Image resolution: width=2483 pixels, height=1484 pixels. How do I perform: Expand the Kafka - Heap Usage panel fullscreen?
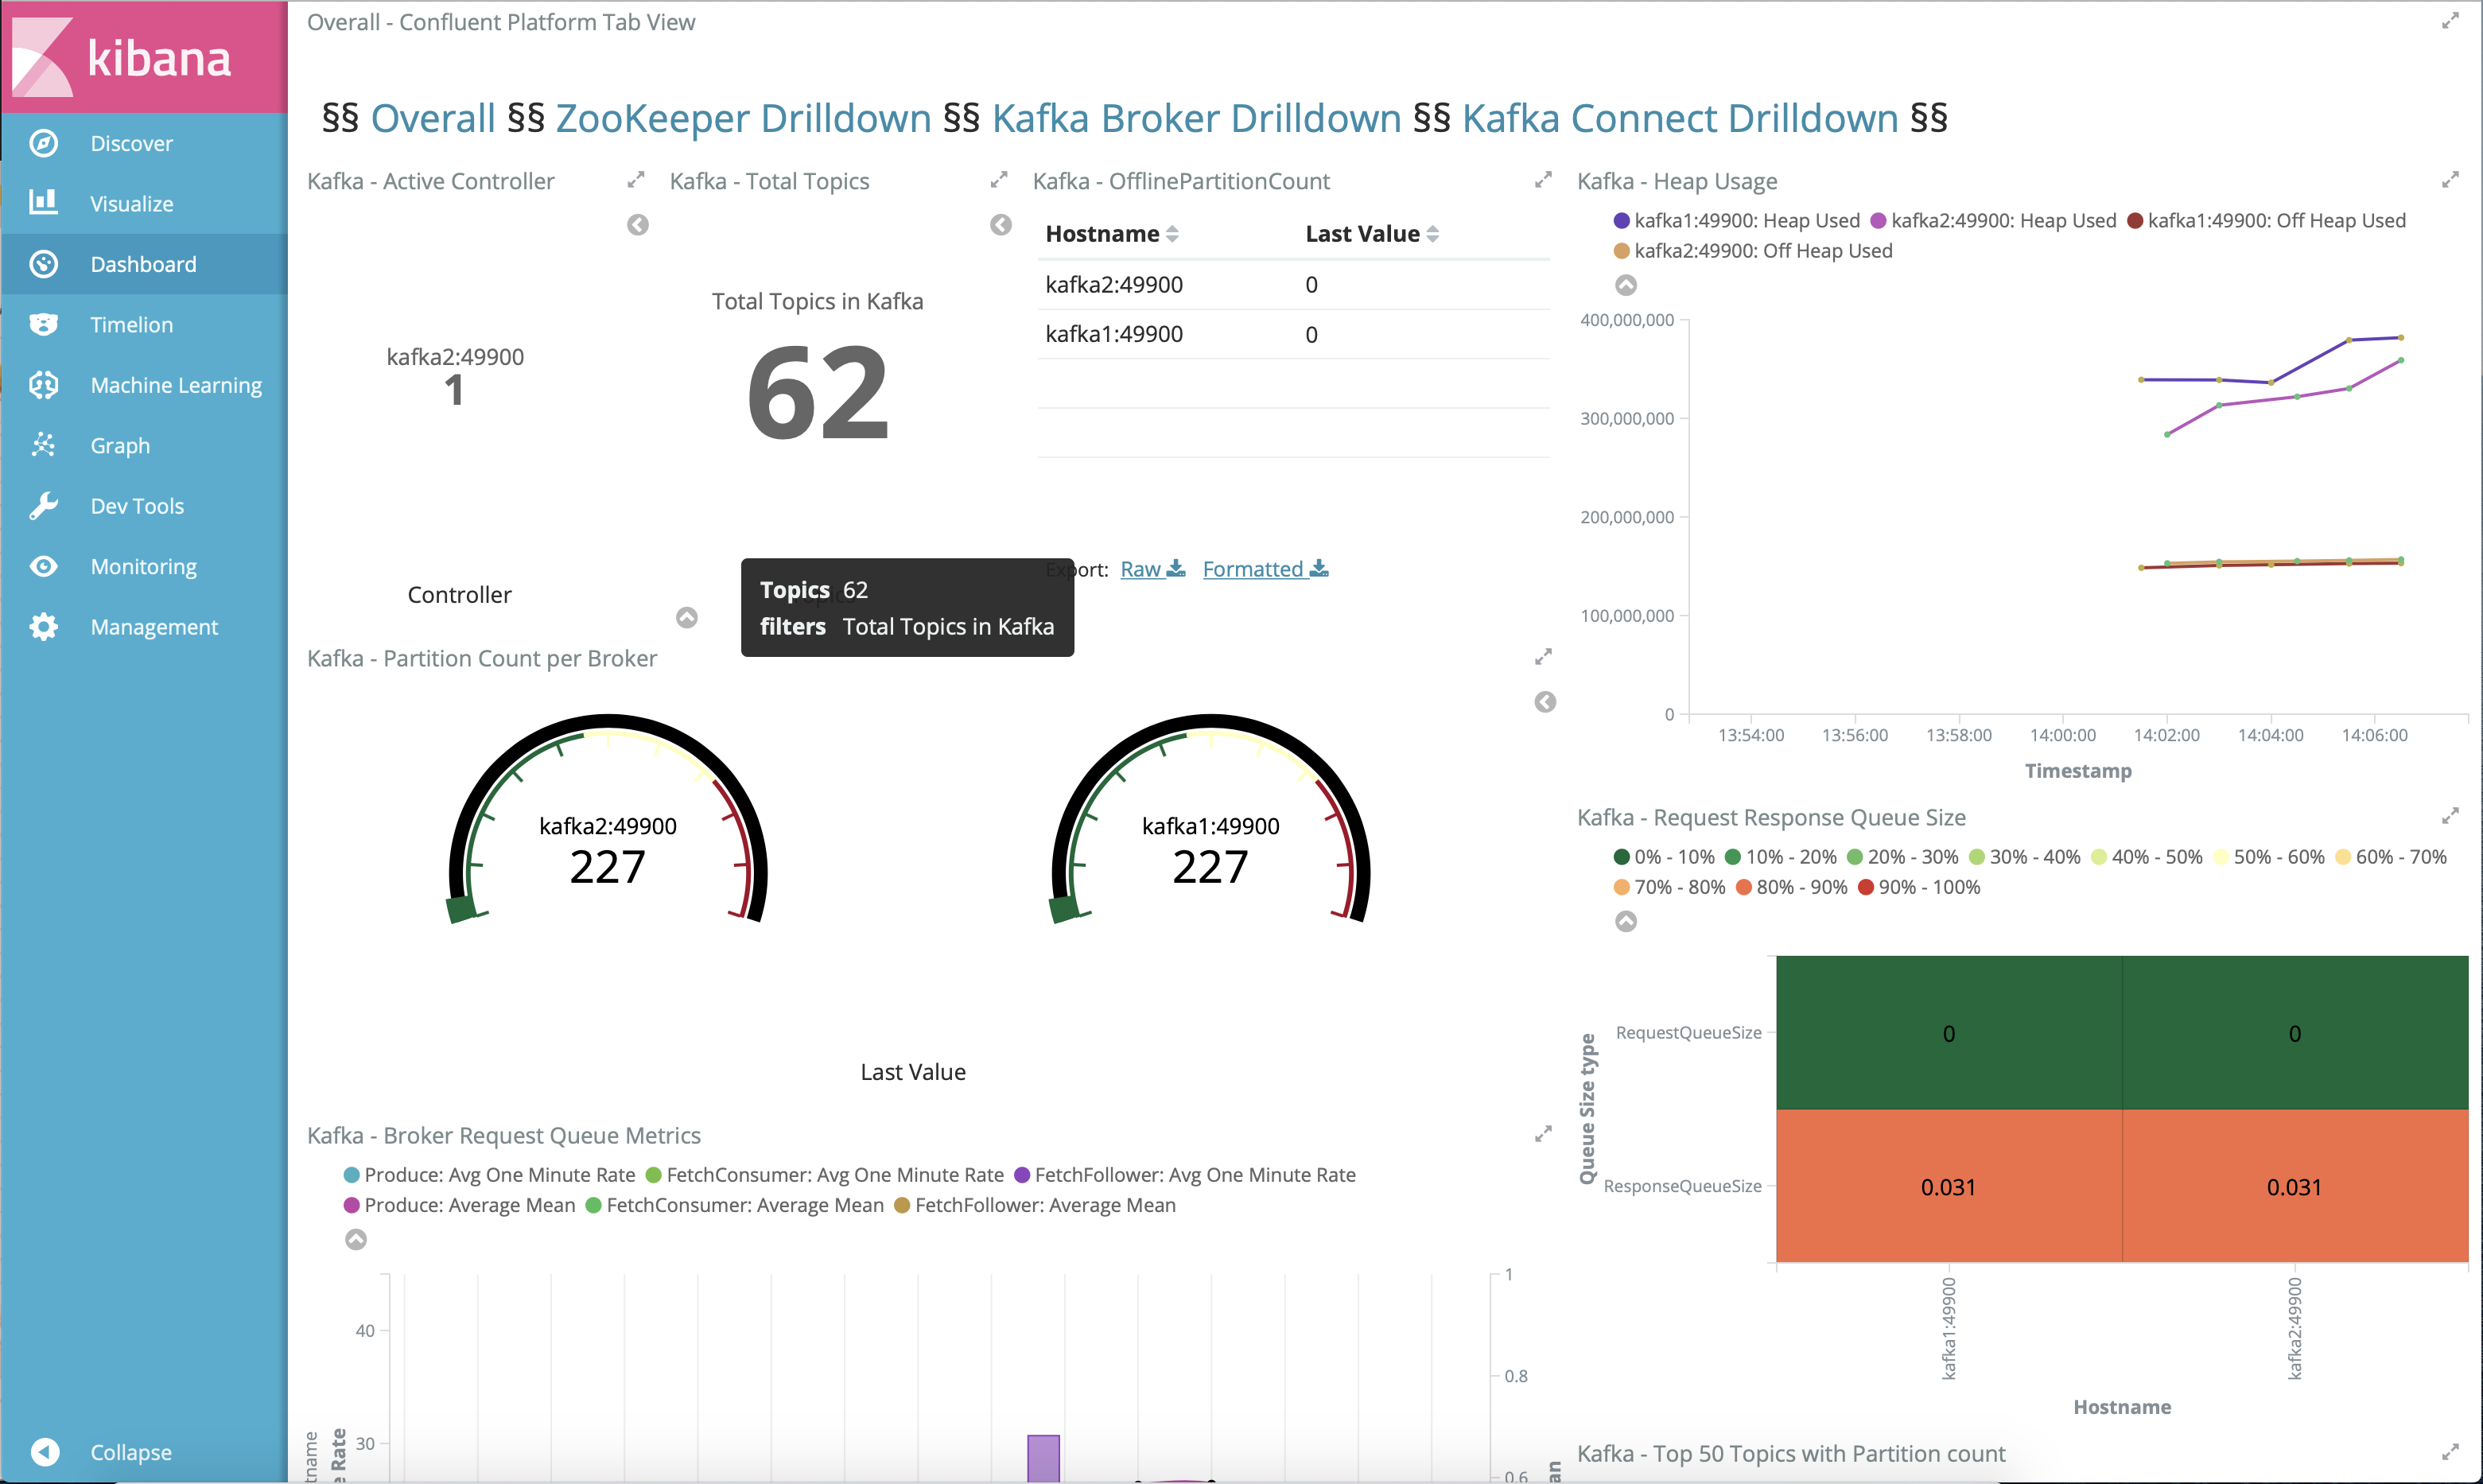pyautogui.click(x=2449, y=180)
